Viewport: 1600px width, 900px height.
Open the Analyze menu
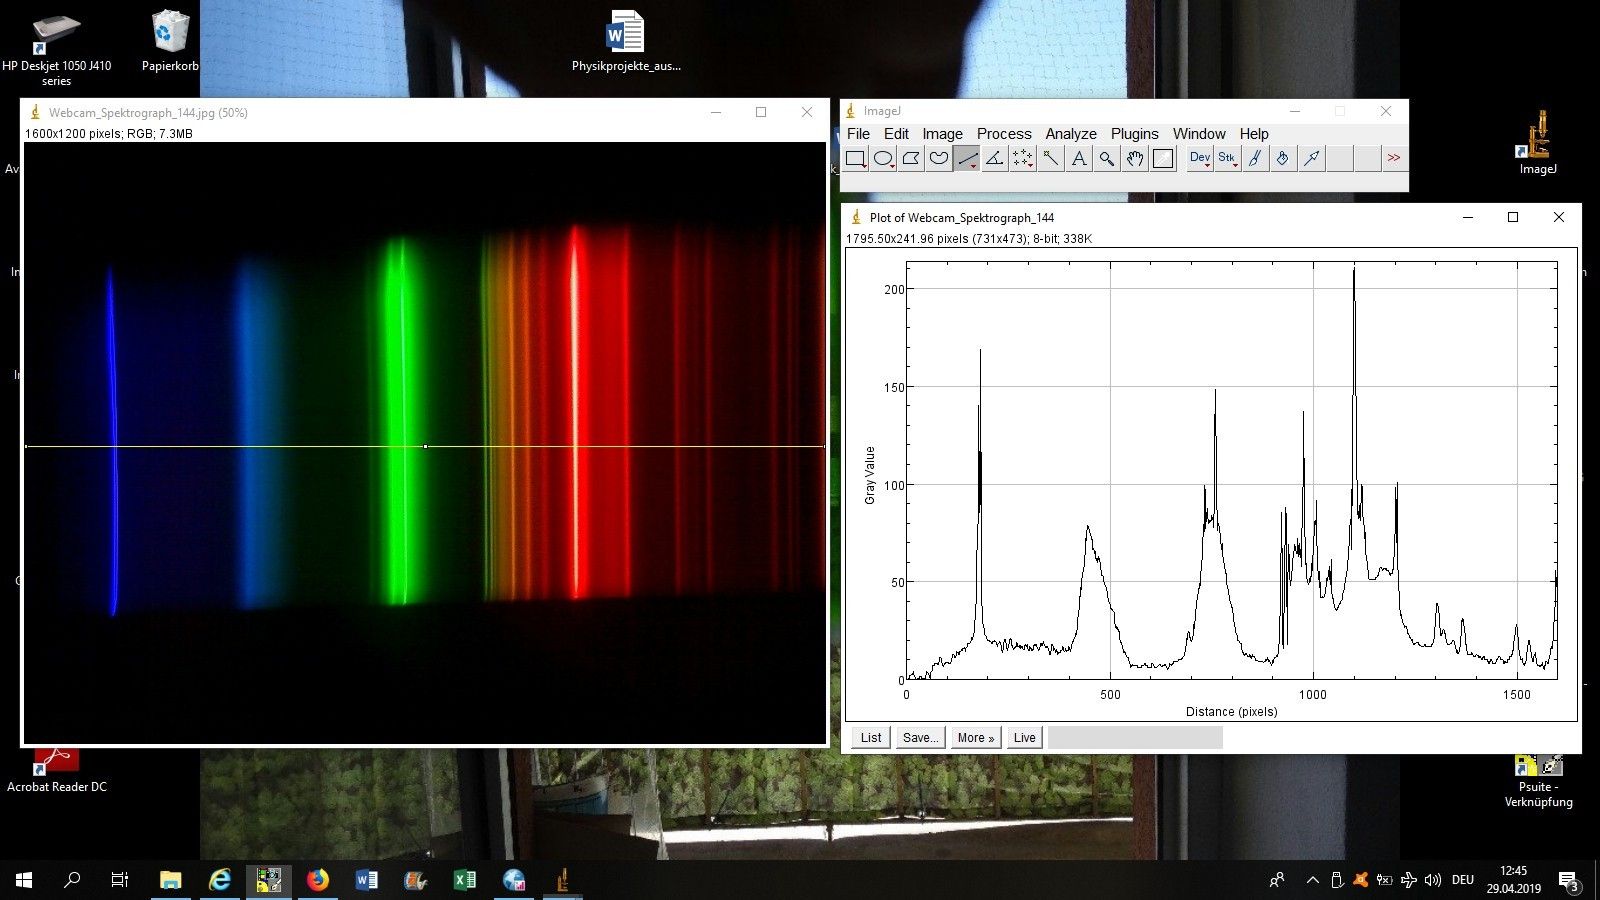point(1070,133)
